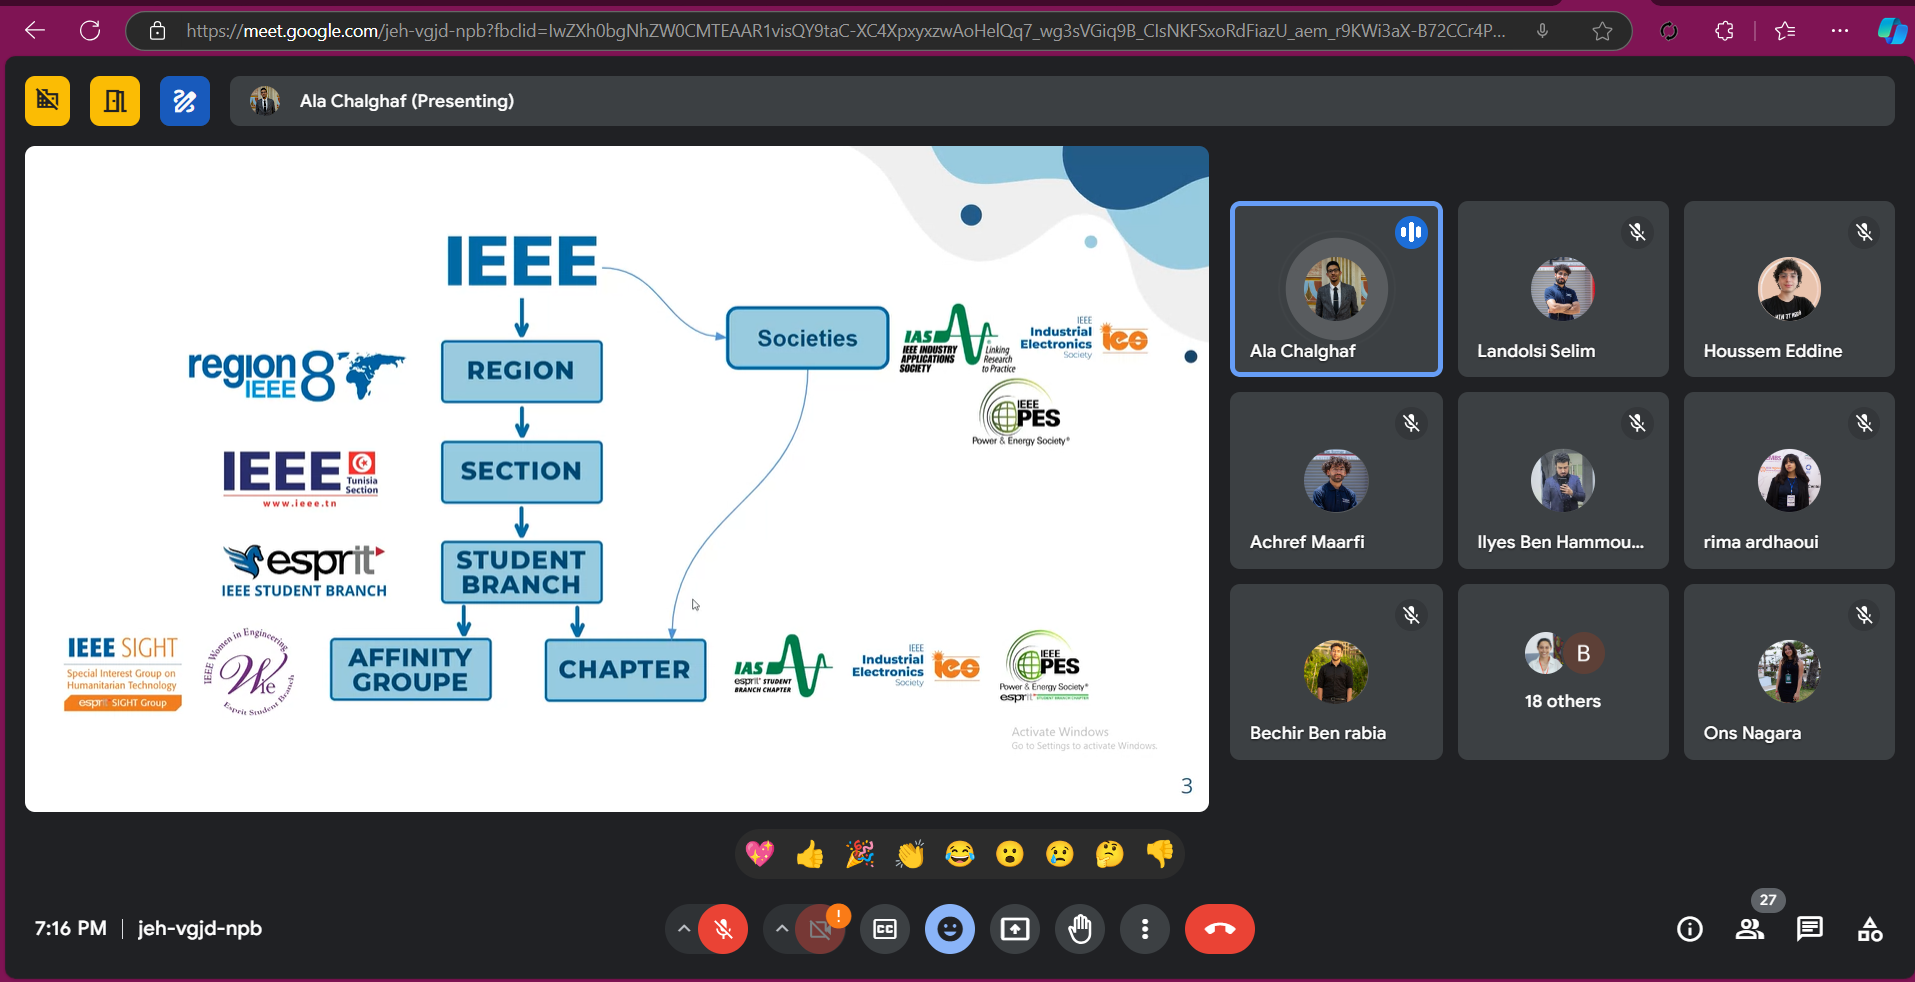Send surprised face reaction
The image size is (1915, 982).
[1010, 854]
